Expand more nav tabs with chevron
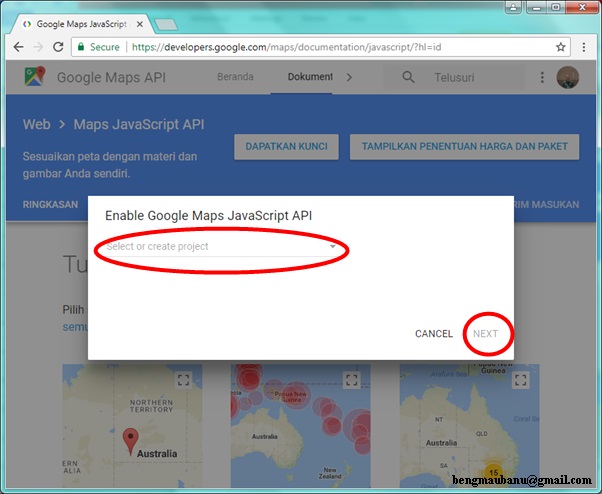Image resolution: width=602 pixels, height=494 pixels. click(x=349, y=77)
